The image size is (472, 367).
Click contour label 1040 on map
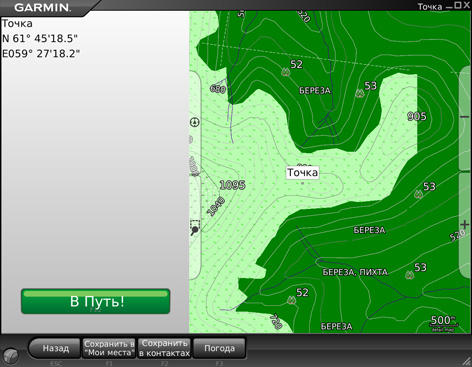click(x=216, y=207)
